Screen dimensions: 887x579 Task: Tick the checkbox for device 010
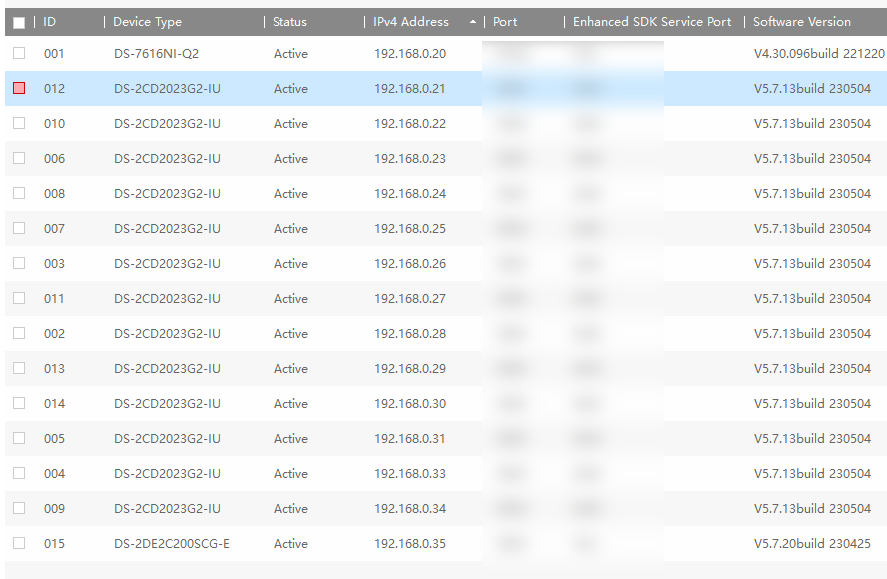pos(19,123)
